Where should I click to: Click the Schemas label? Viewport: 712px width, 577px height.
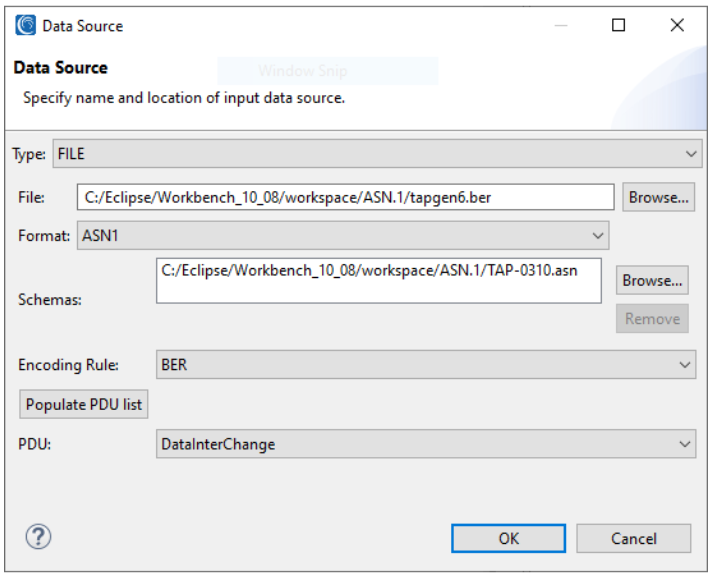tap(49, 299)
